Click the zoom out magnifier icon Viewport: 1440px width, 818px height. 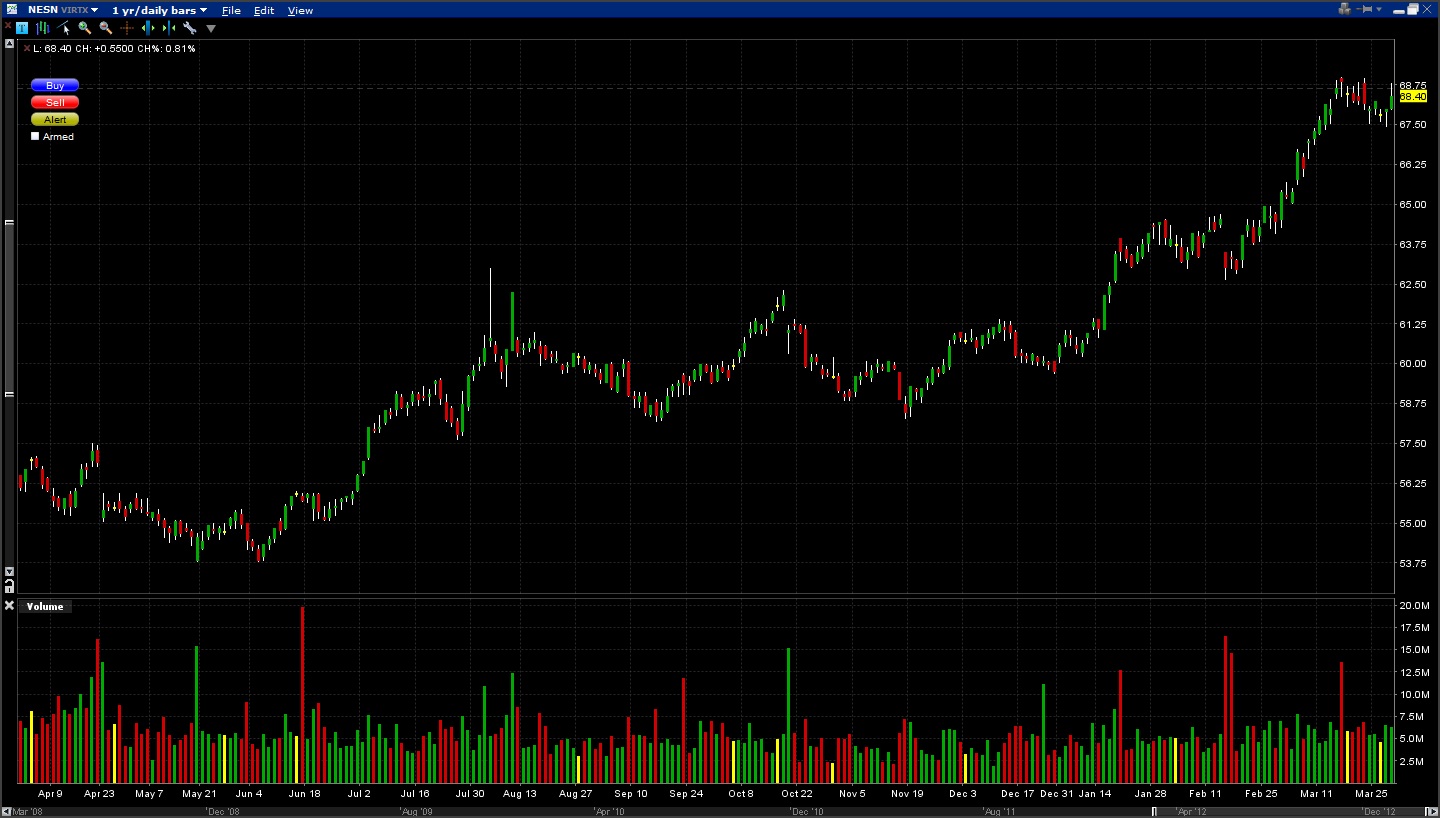pos(105,28)
